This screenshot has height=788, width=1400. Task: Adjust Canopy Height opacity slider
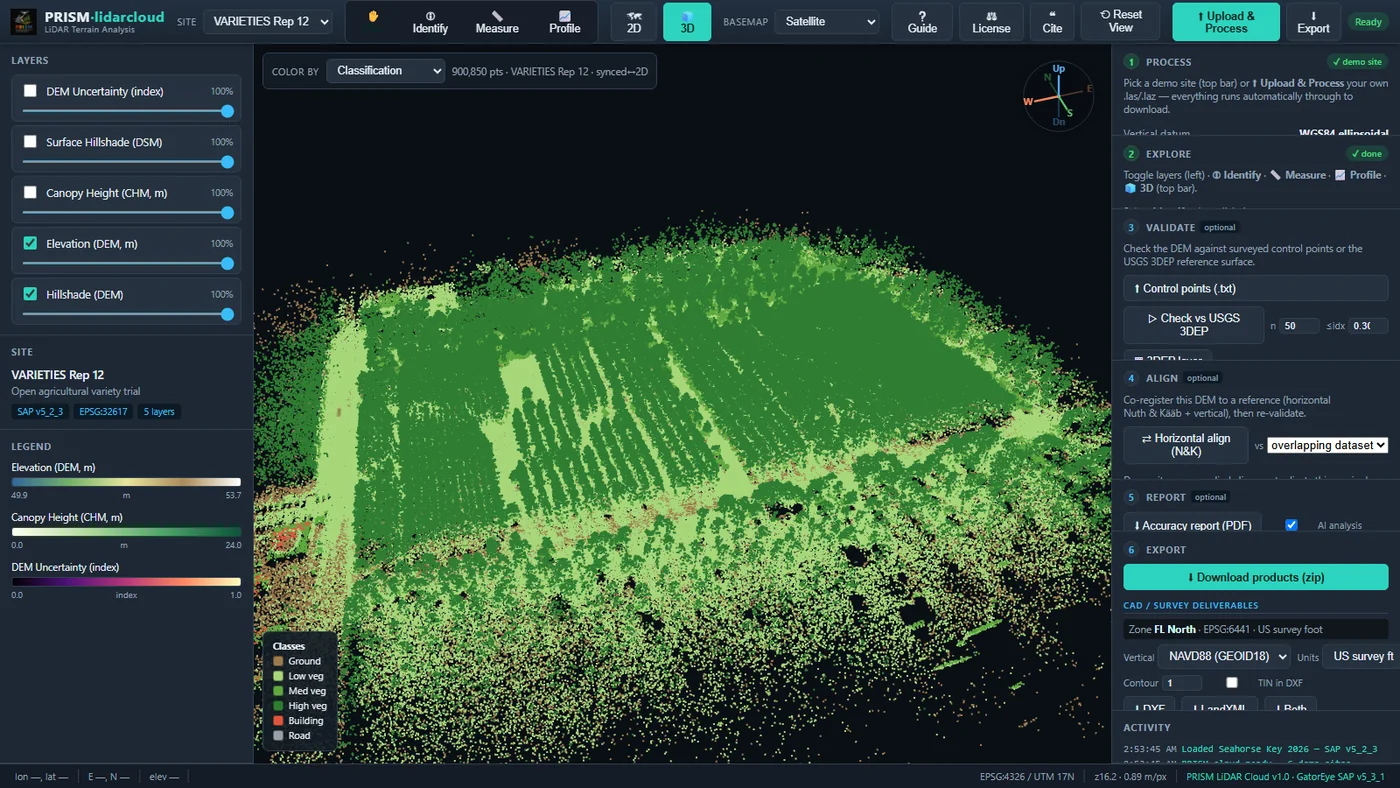click(x=127, y=212)
